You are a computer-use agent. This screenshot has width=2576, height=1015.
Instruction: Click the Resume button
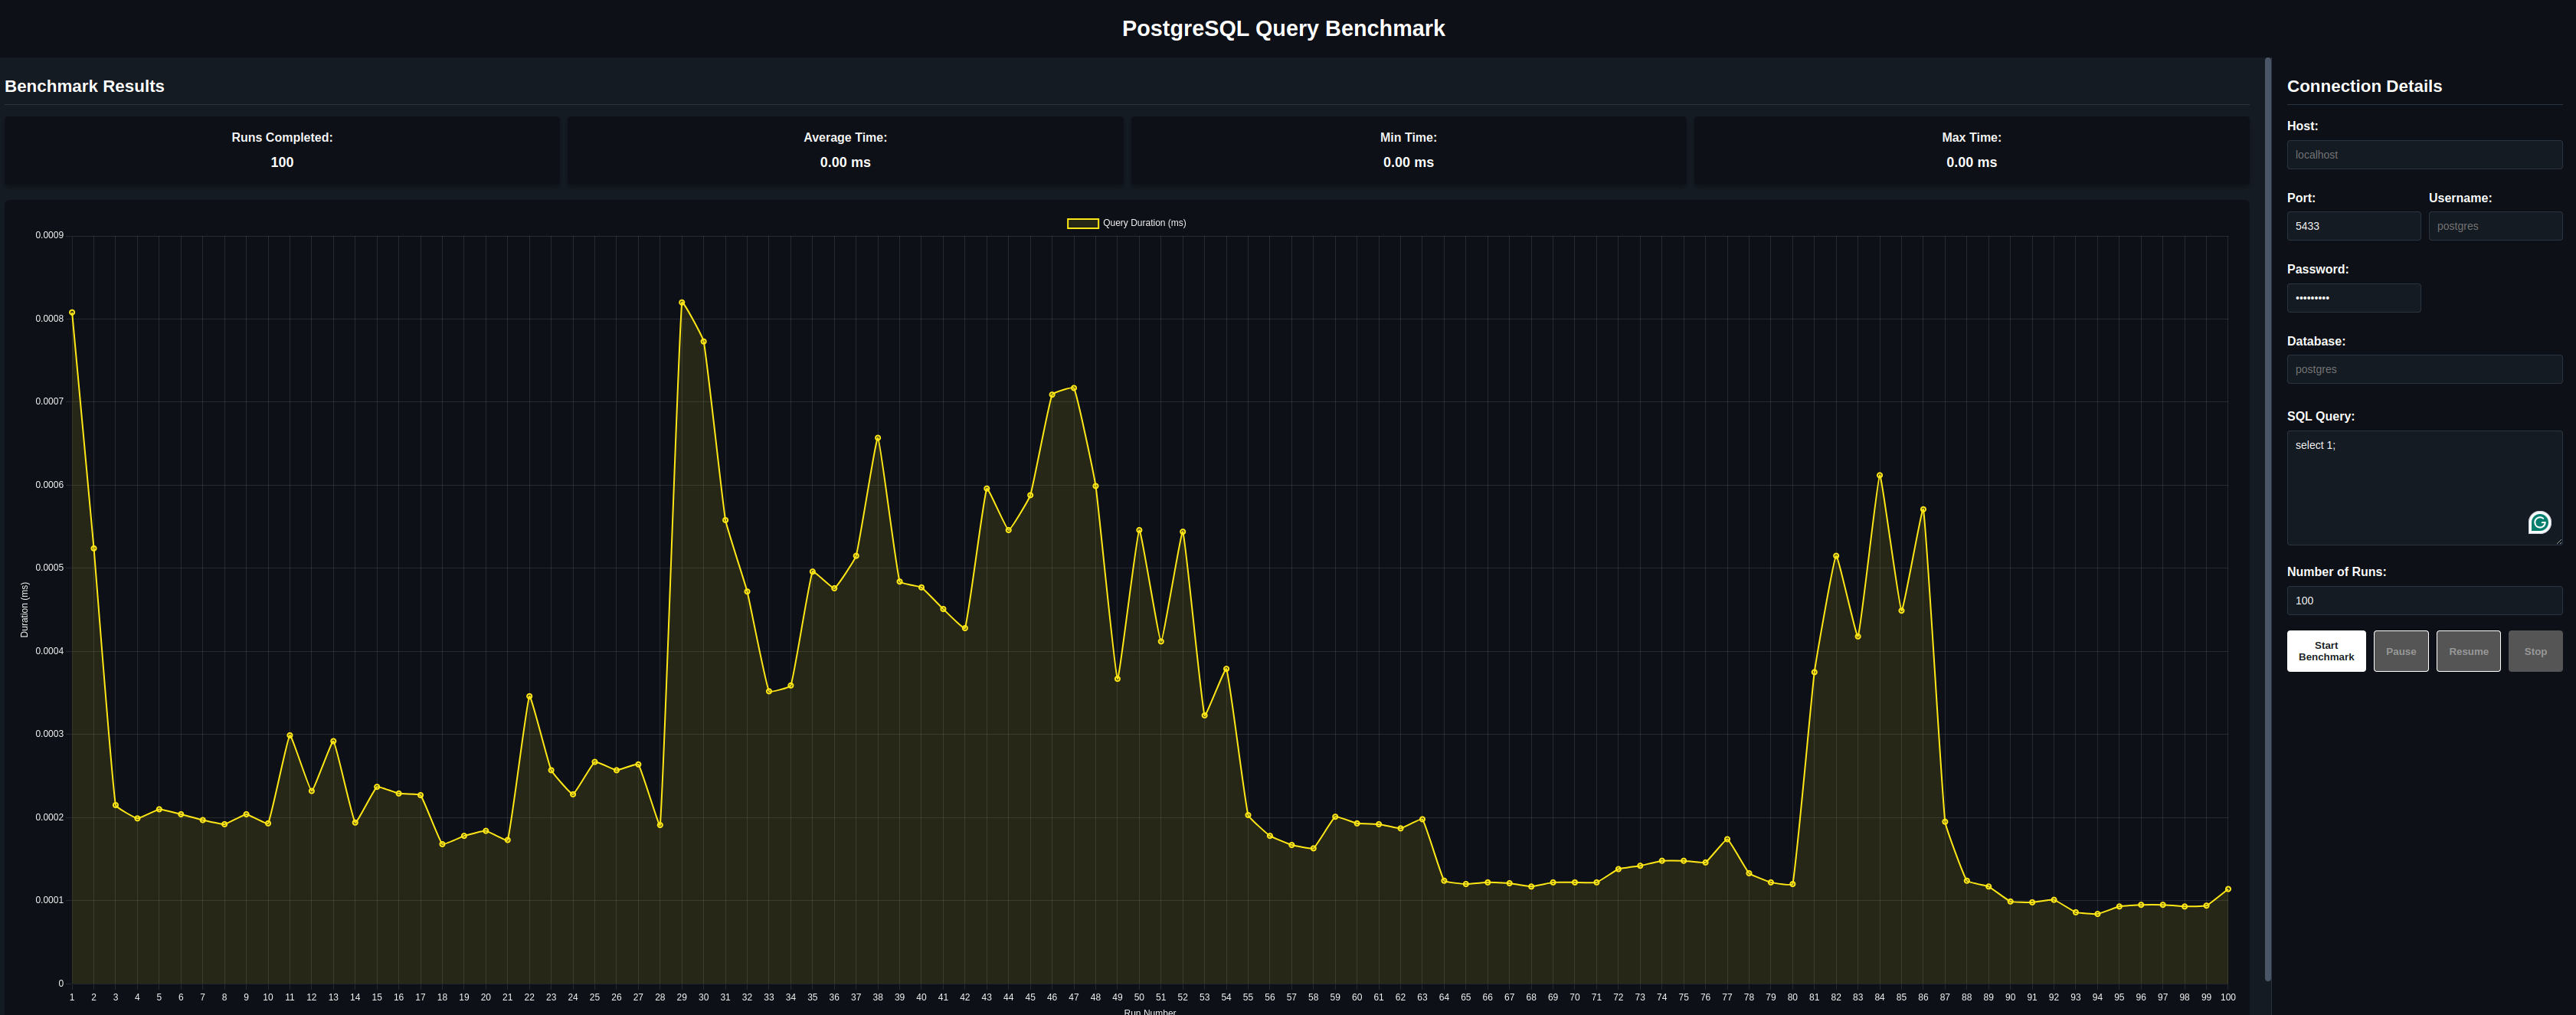click(2468, 651)
